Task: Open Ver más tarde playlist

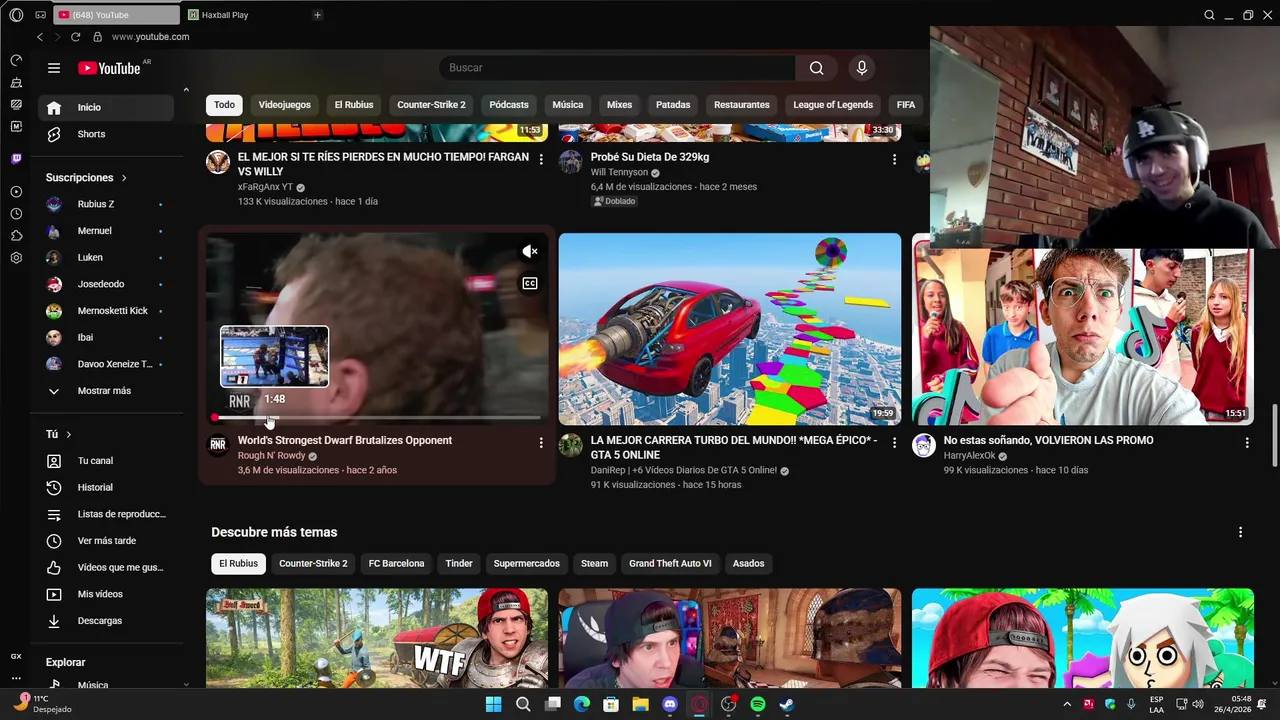Action: 105,541
